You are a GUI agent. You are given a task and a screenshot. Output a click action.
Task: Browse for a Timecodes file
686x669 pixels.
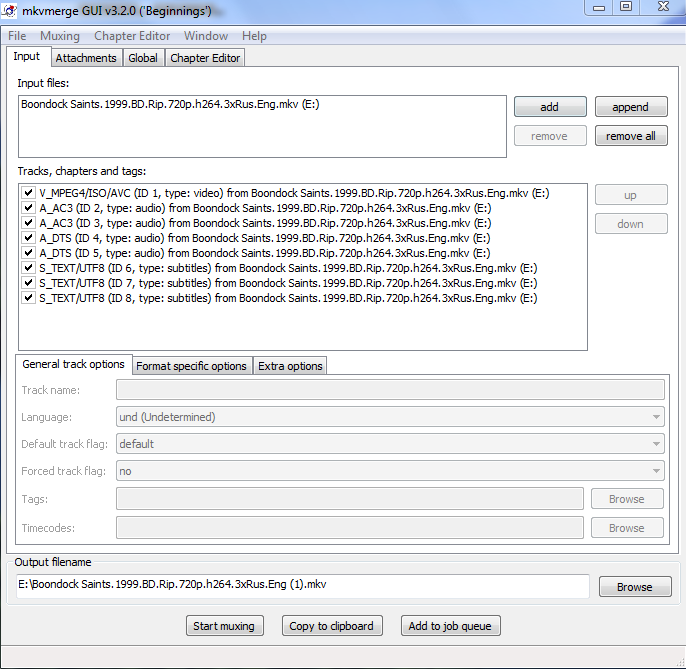point(627,528)
